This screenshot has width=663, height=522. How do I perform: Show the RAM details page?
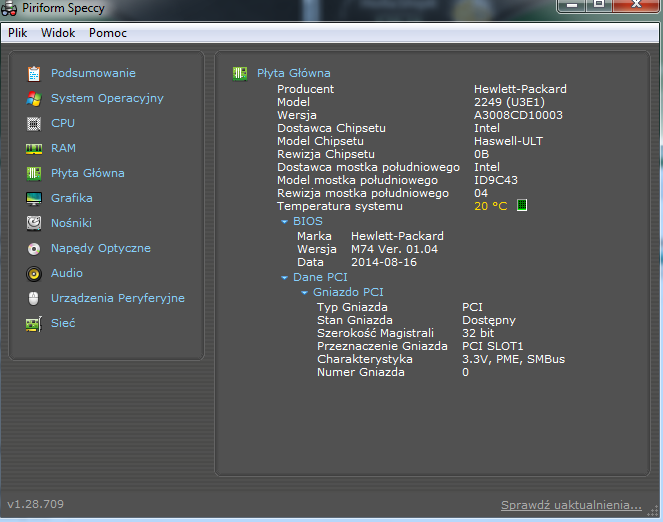click(63, 148)
